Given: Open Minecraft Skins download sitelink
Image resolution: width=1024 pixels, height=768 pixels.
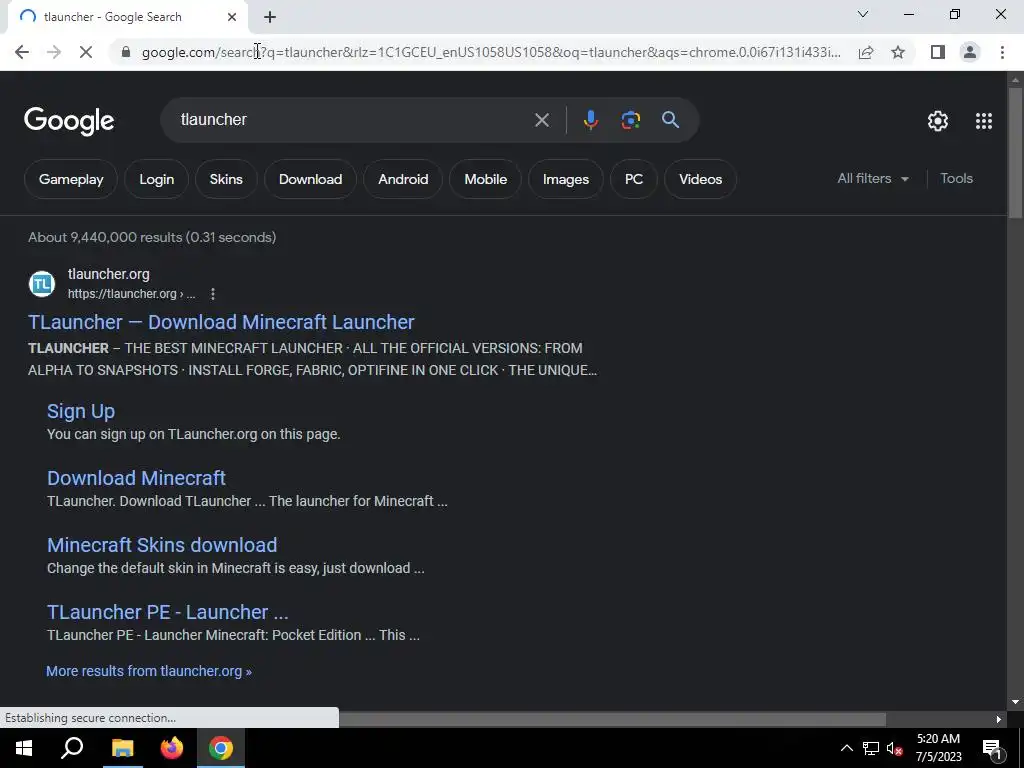Looking at the screenshot, I should tap(162, 545).
